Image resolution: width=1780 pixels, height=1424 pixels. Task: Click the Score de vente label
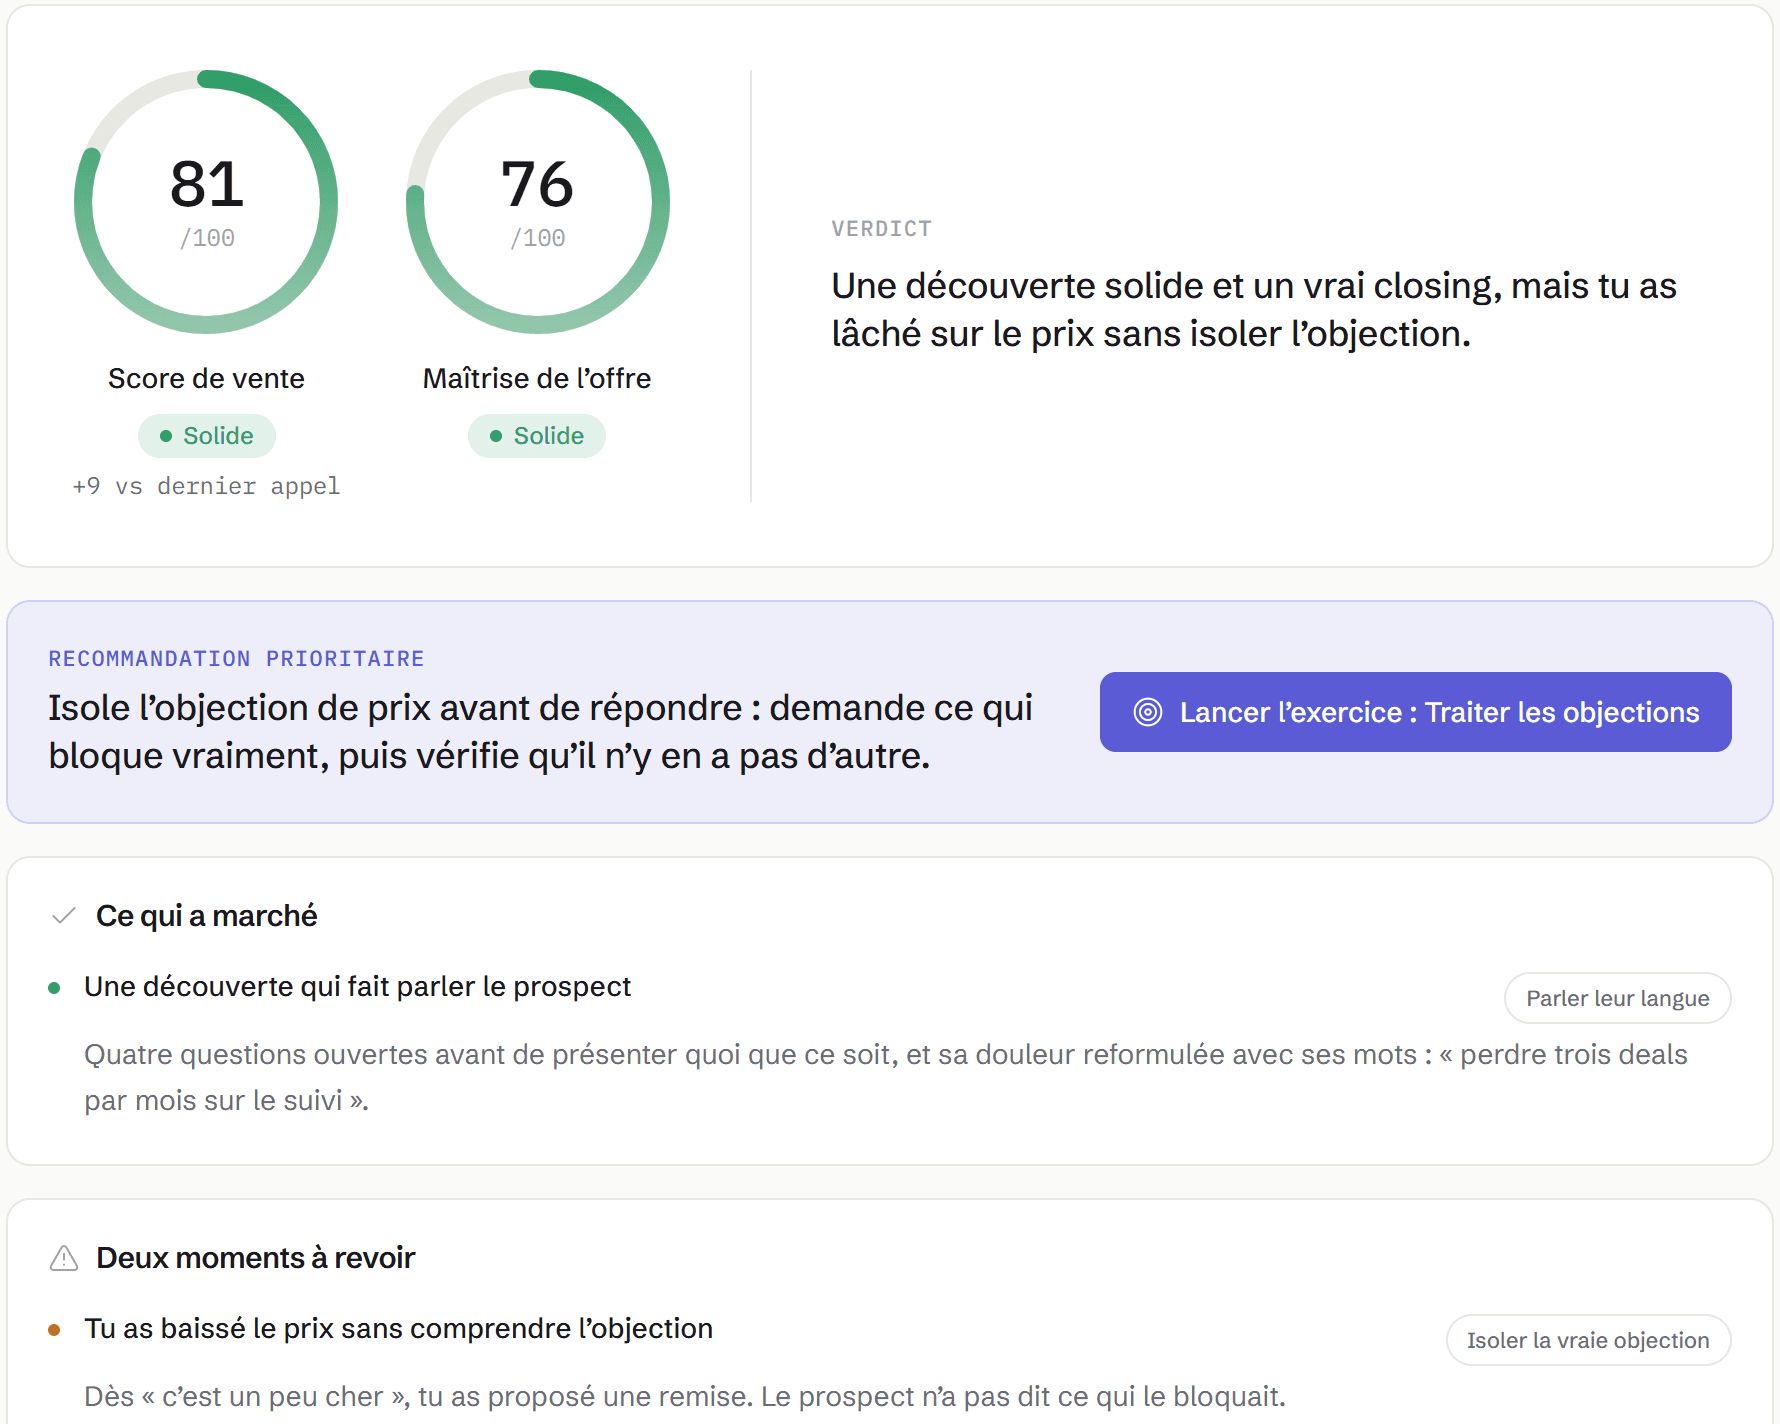coord(206,379)
